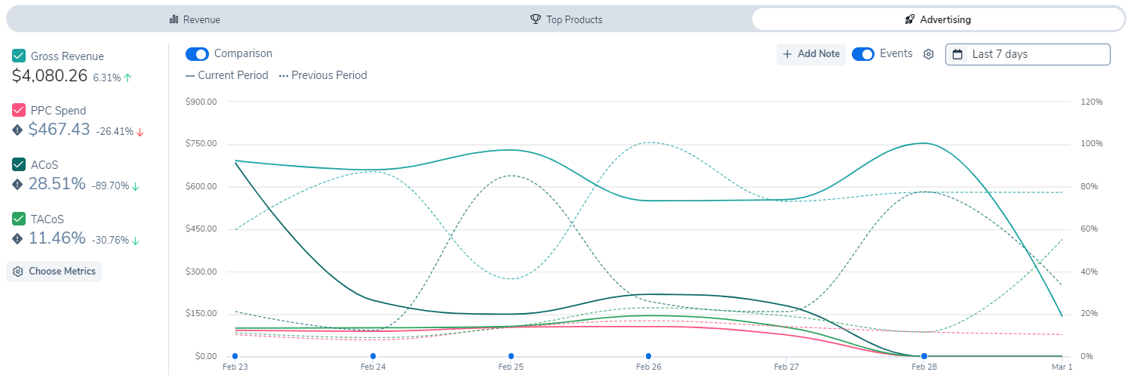Select the Feb 26 event marker
This screenshot has width=1129, height=376.
click(x=649, y=356)
